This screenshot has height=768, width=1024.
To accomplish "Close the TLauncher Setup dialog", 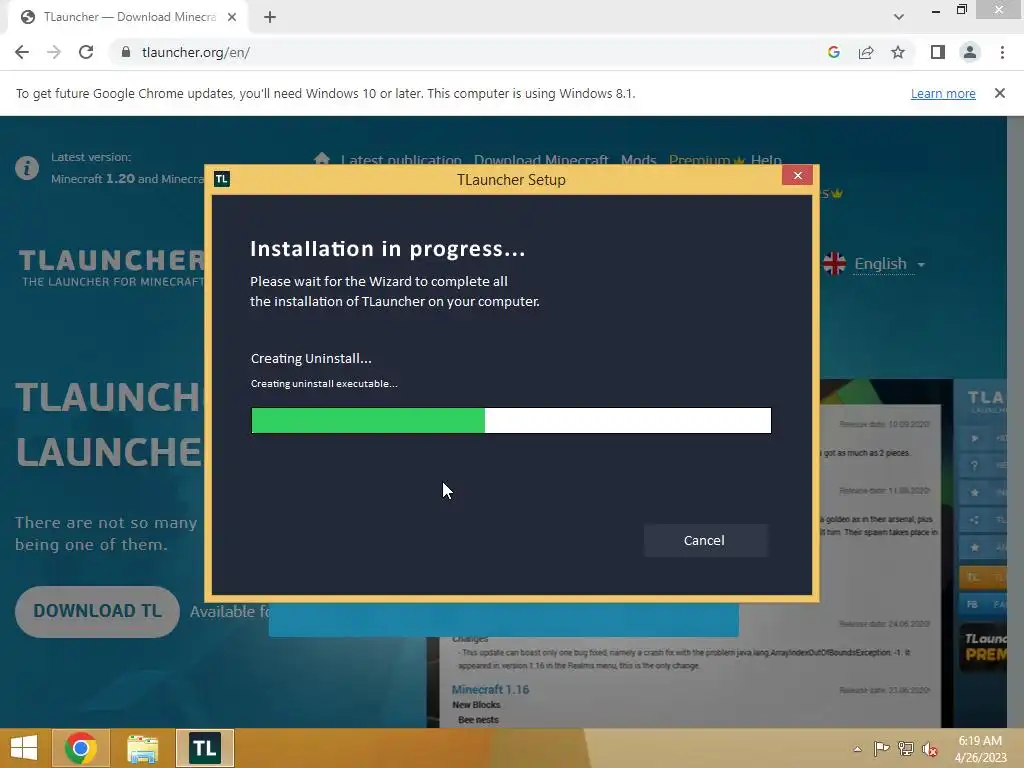I will 797,175.
